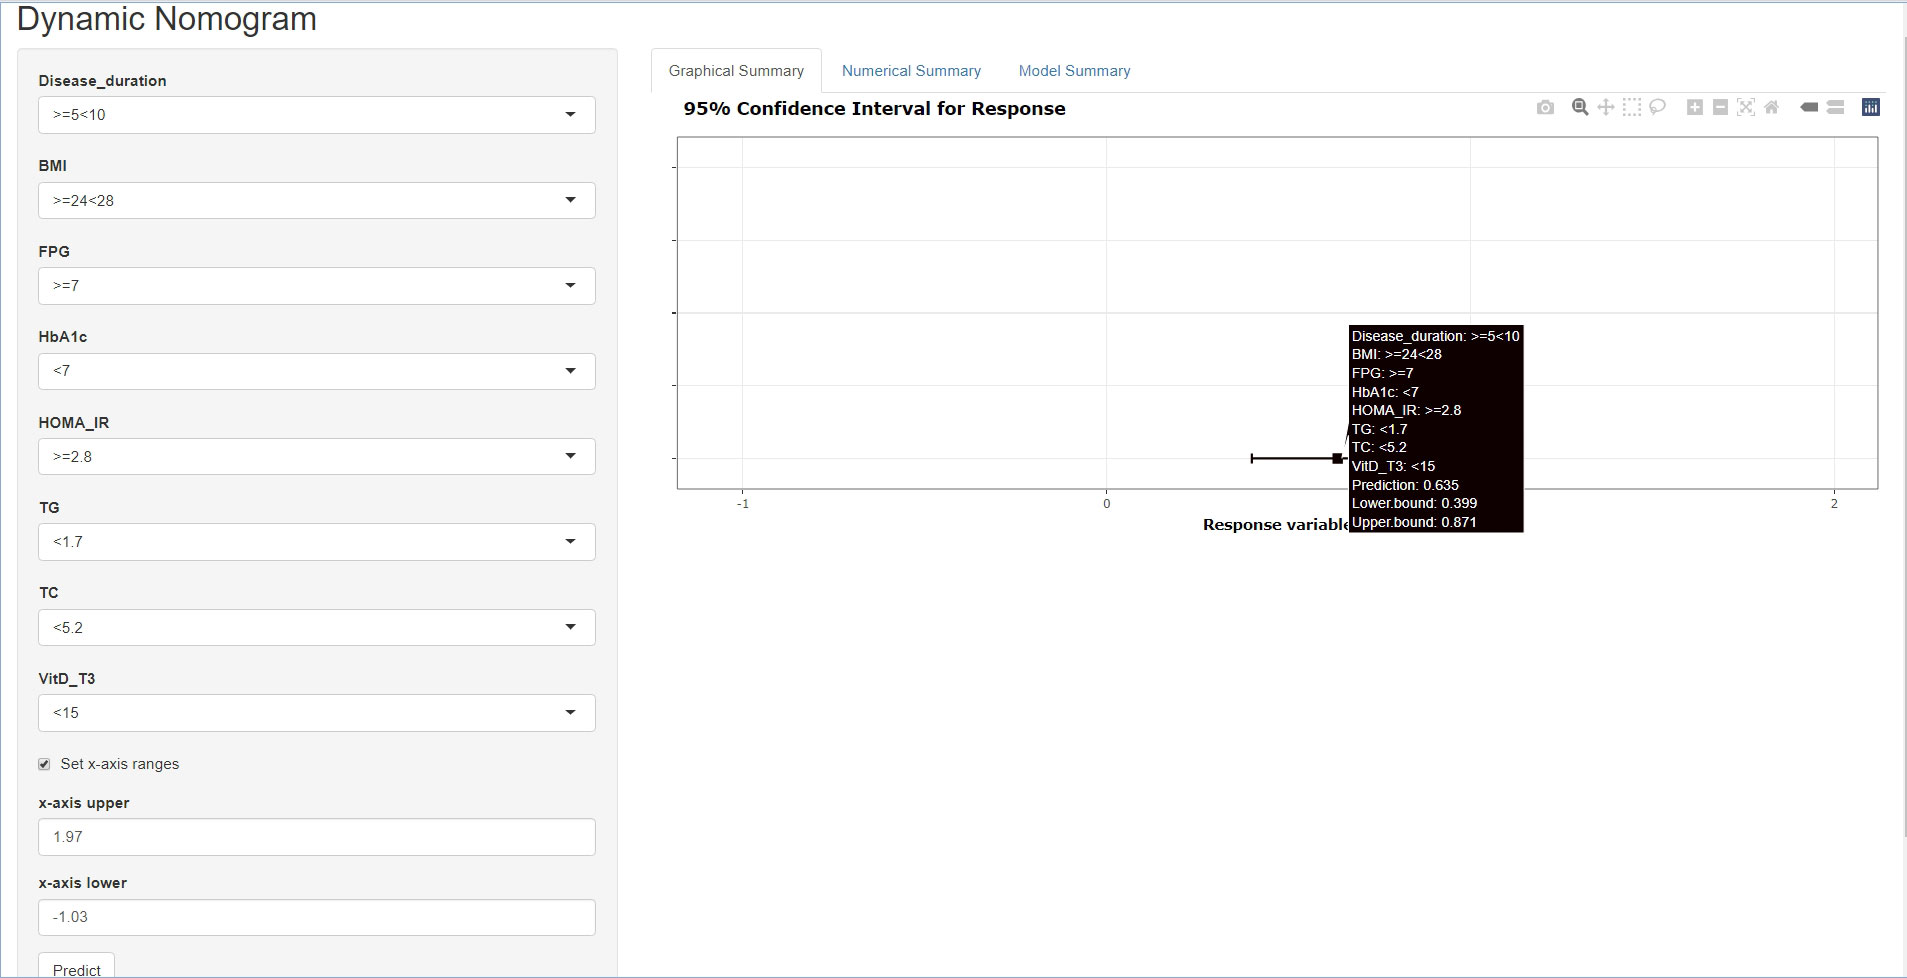The width and height of the screenshot is (1907, 978).
Task: Click the Lower.bound: 0.399 tooltip line
Action: tap(1414, 503)
